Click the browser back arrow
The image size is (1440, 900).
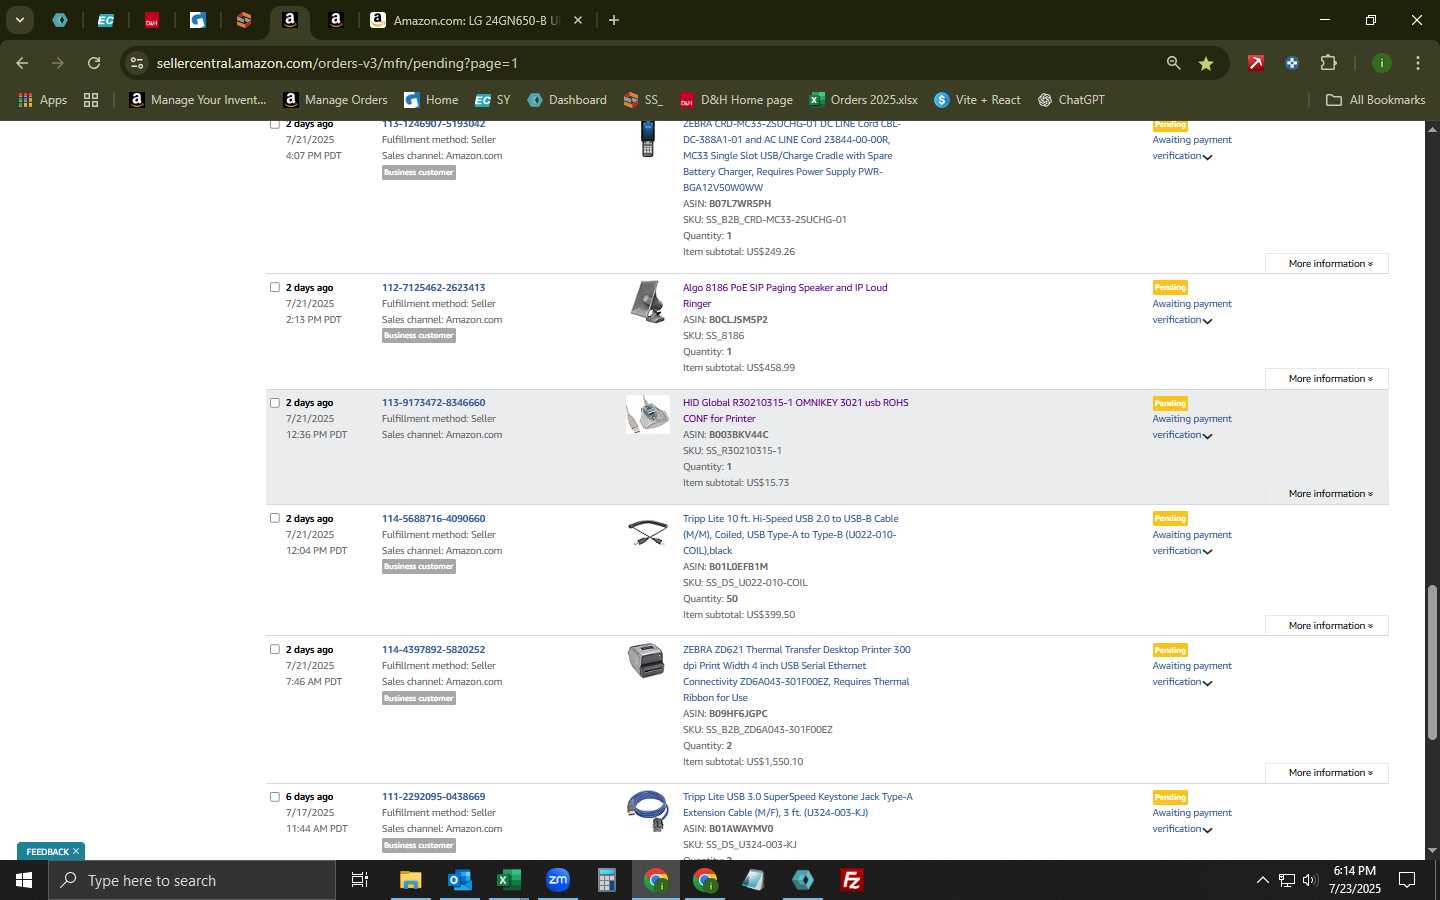tap(22, 63)
